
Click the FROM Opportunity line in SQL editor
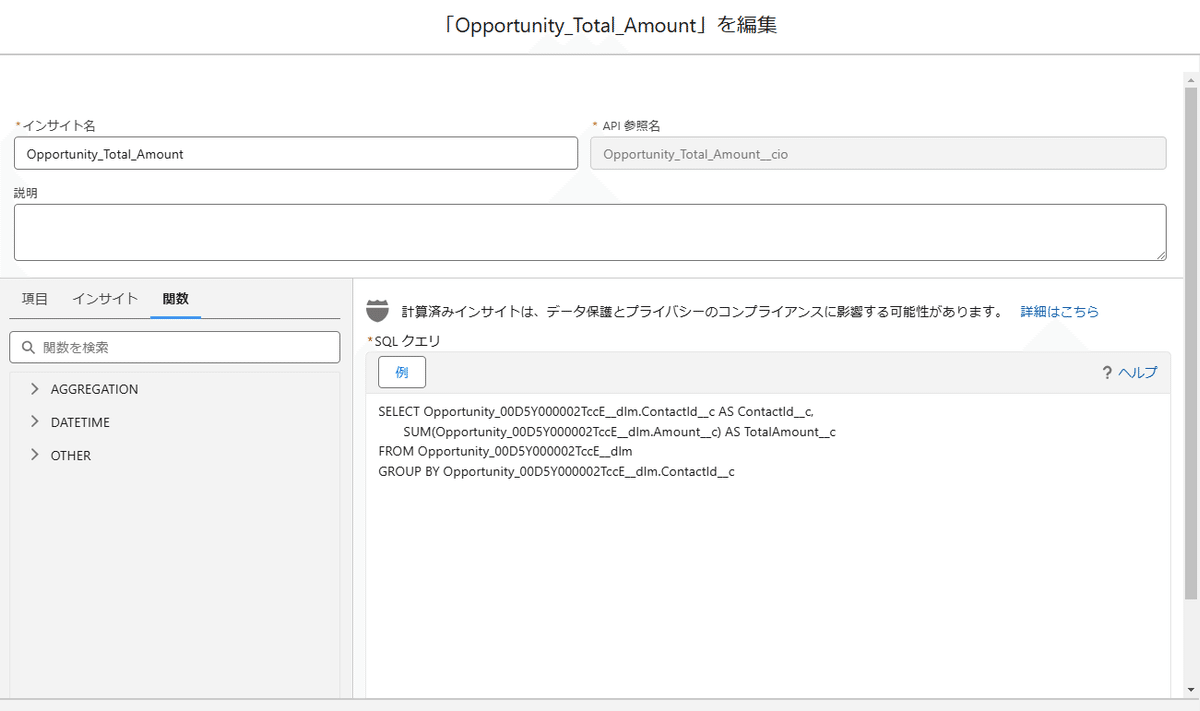pyautogui.click(x=505, y=451)
